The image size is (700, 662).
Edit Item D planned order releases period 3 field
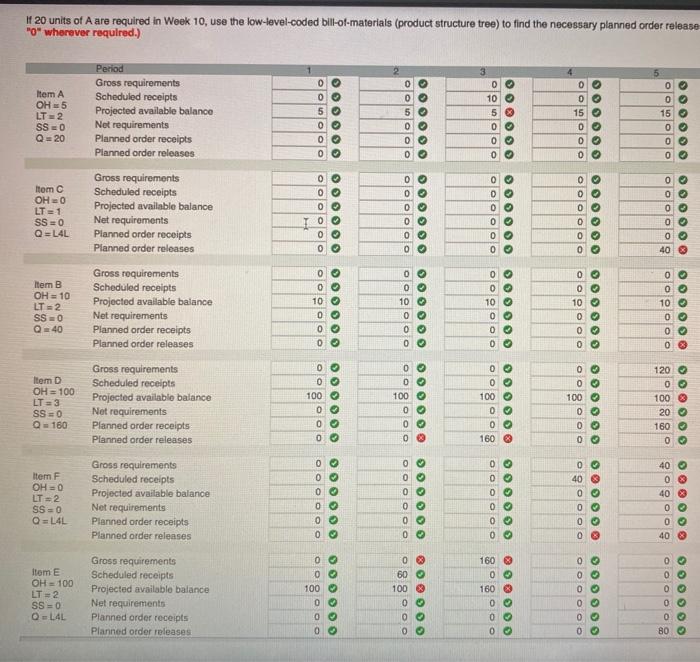coord(471,439)
